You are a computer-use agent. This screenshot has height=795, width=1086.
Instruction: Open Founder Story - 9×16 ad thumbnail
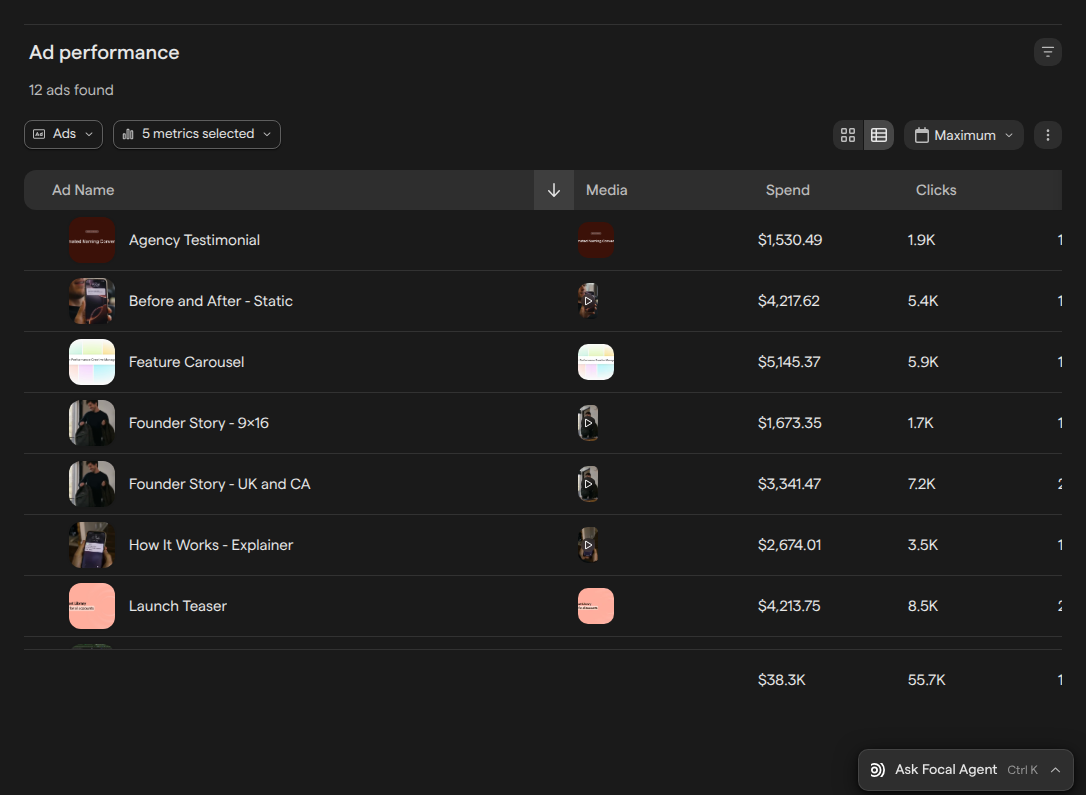tap(92, 423)
